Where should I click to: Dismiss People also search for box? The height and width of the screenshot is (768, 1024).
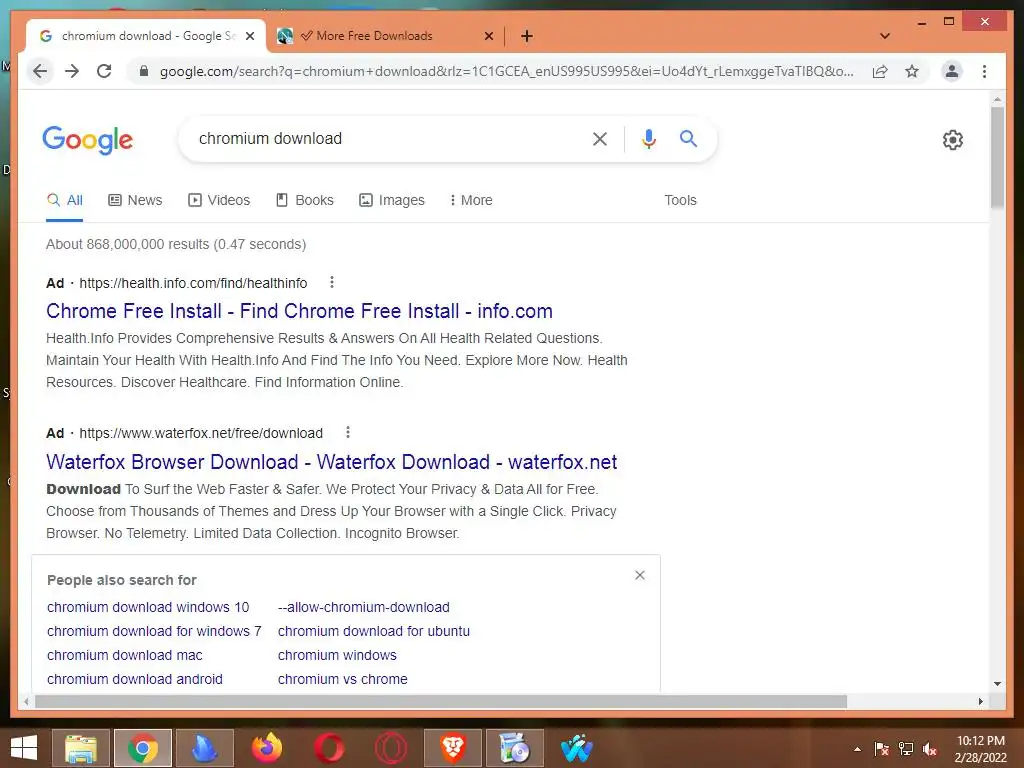639,575
